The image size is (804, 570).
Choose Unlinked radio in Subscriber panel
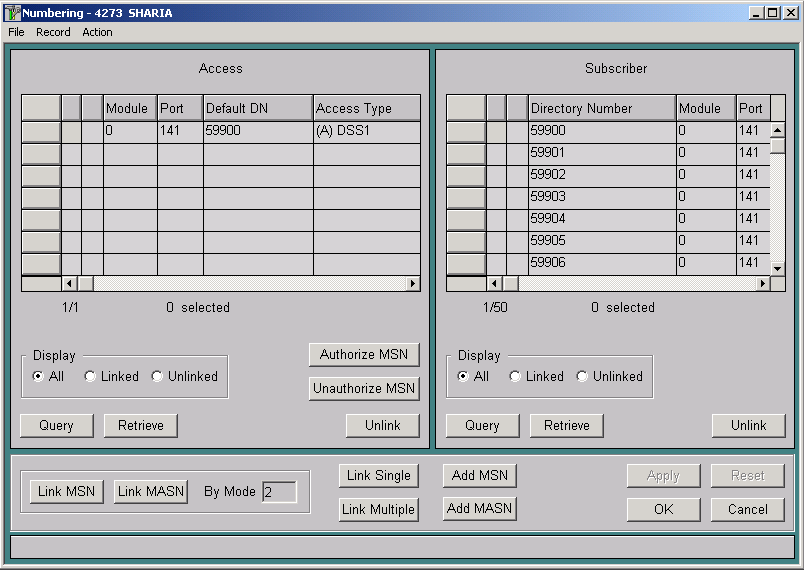[582, 377]
